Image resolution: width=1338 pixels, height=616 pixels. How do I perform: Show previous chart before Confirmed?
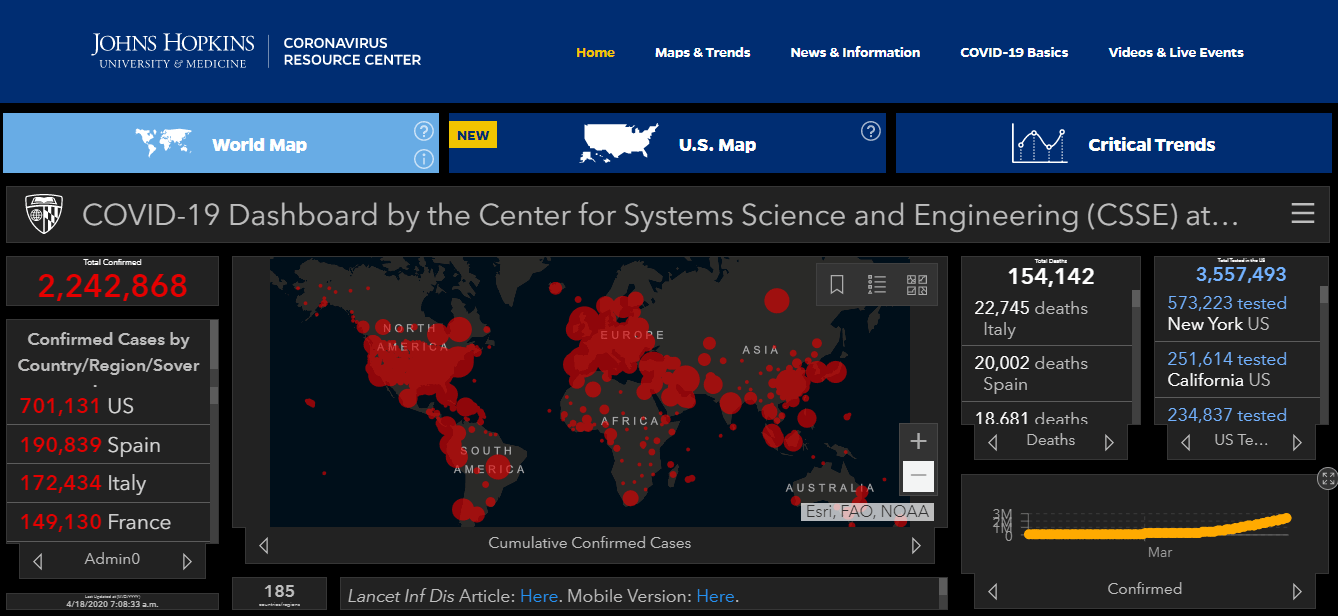click(991, 590)
